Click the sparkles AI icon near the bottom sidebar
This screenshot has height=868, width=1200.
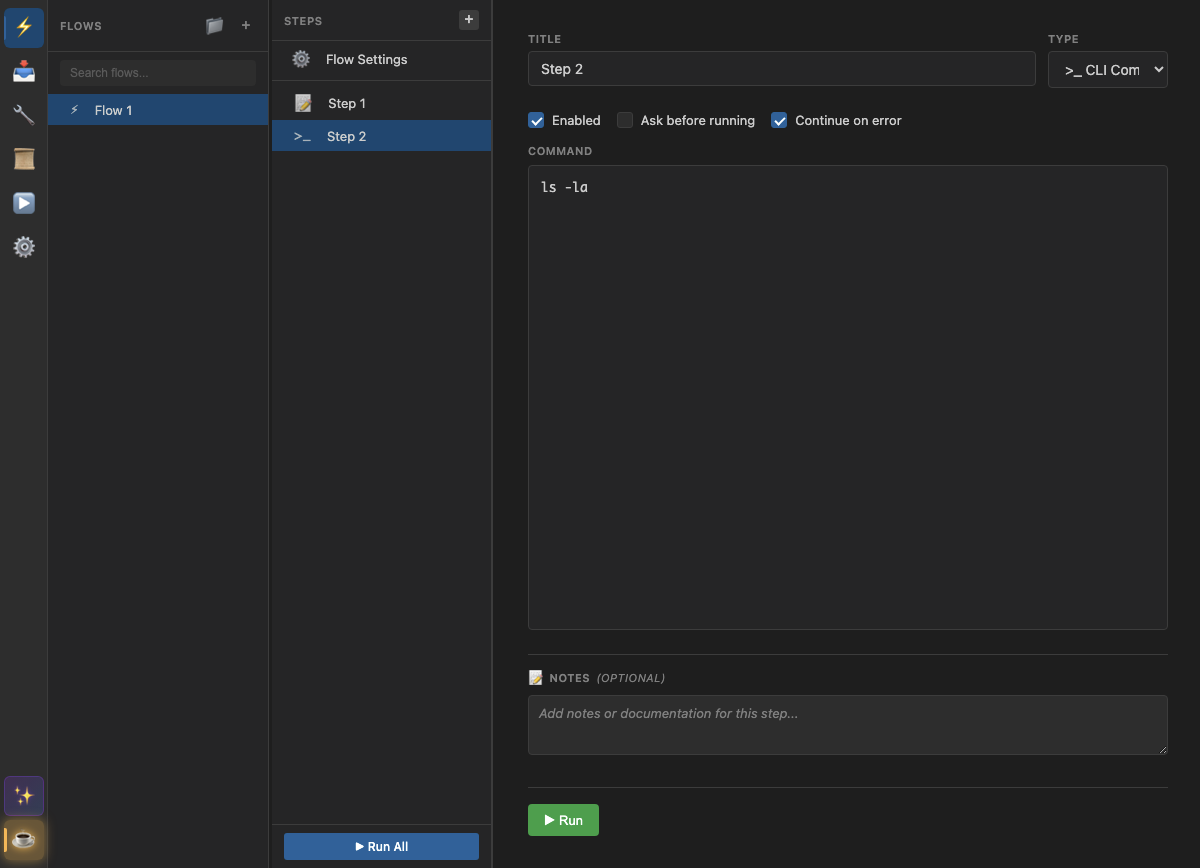23,795
